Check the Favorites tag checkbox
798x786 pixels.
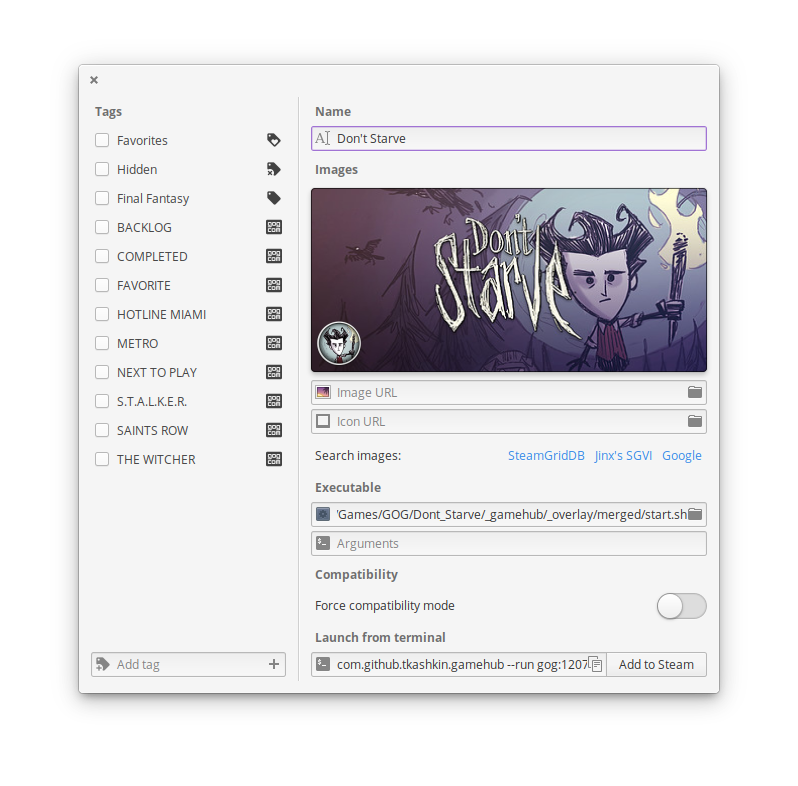102,140
